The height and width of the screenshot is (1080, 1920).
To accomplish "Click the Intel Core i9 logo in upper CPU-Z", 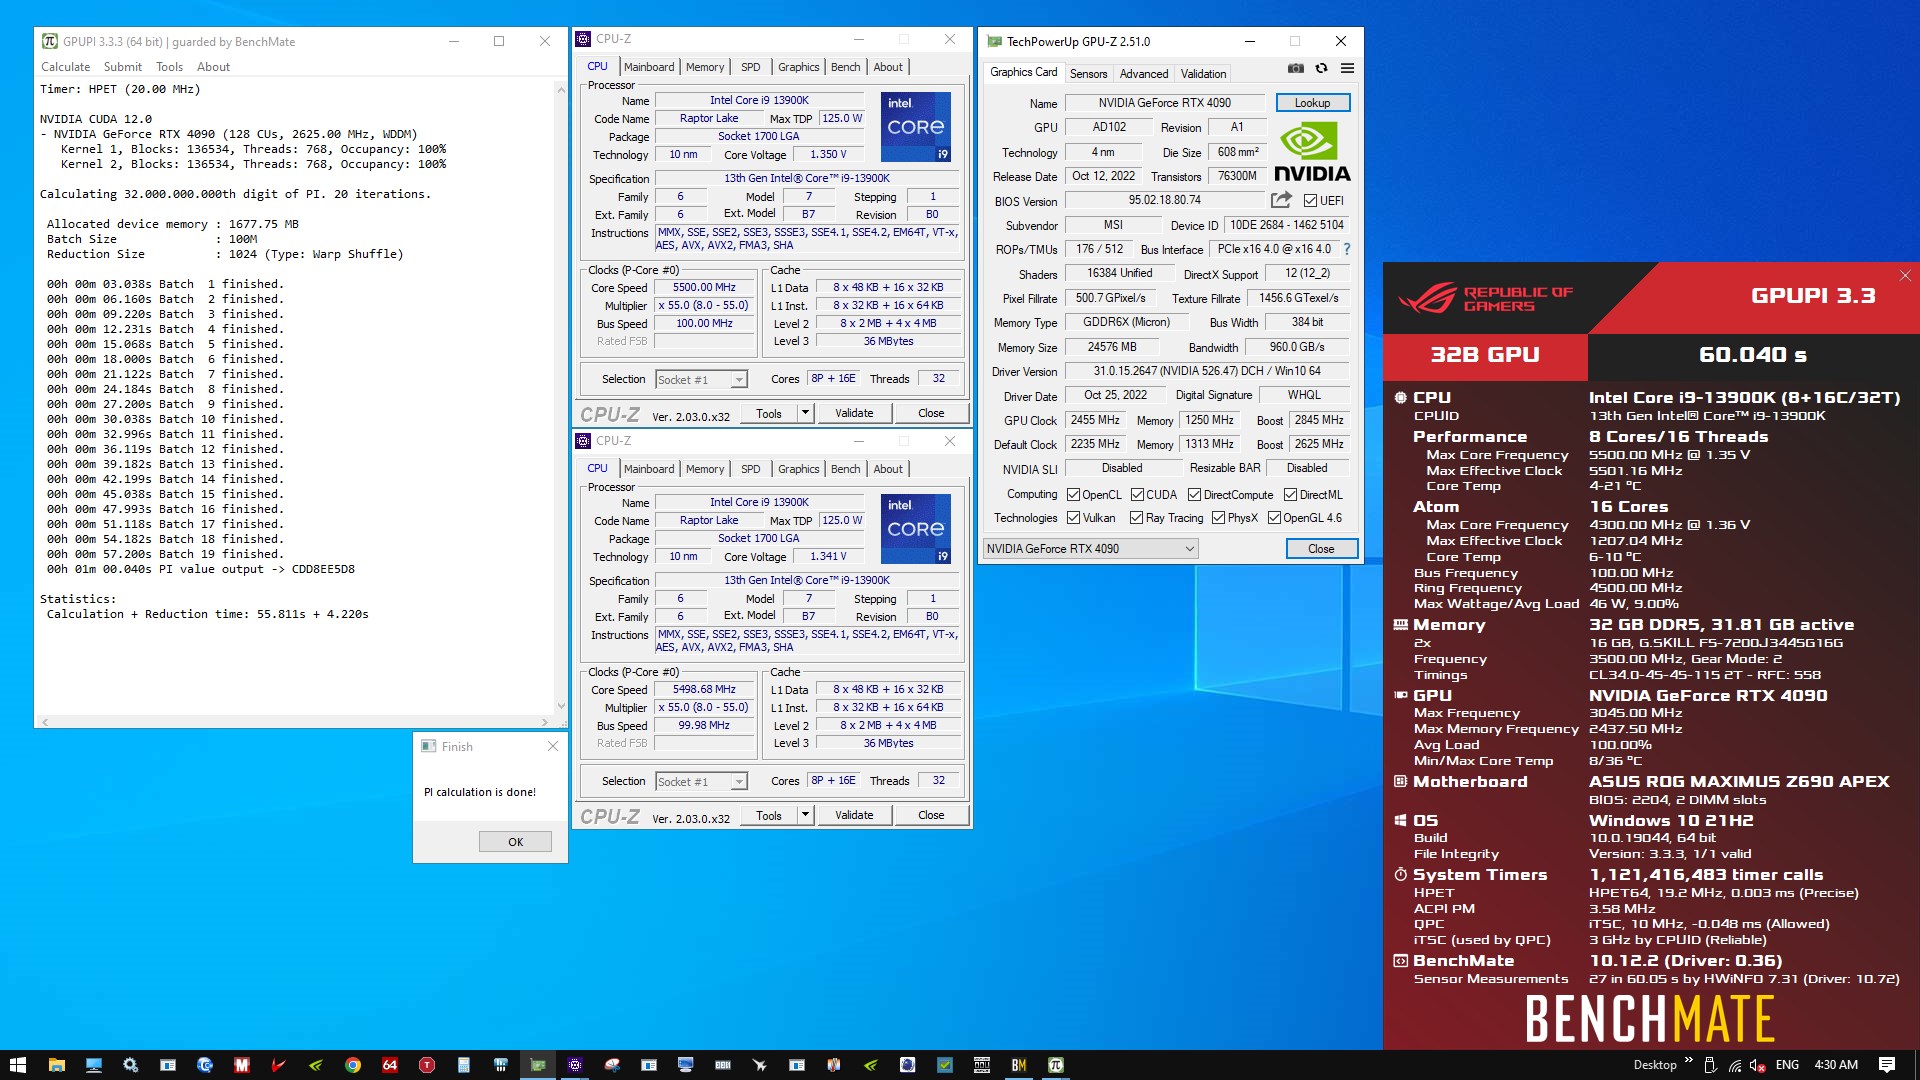I will [915, 127].
